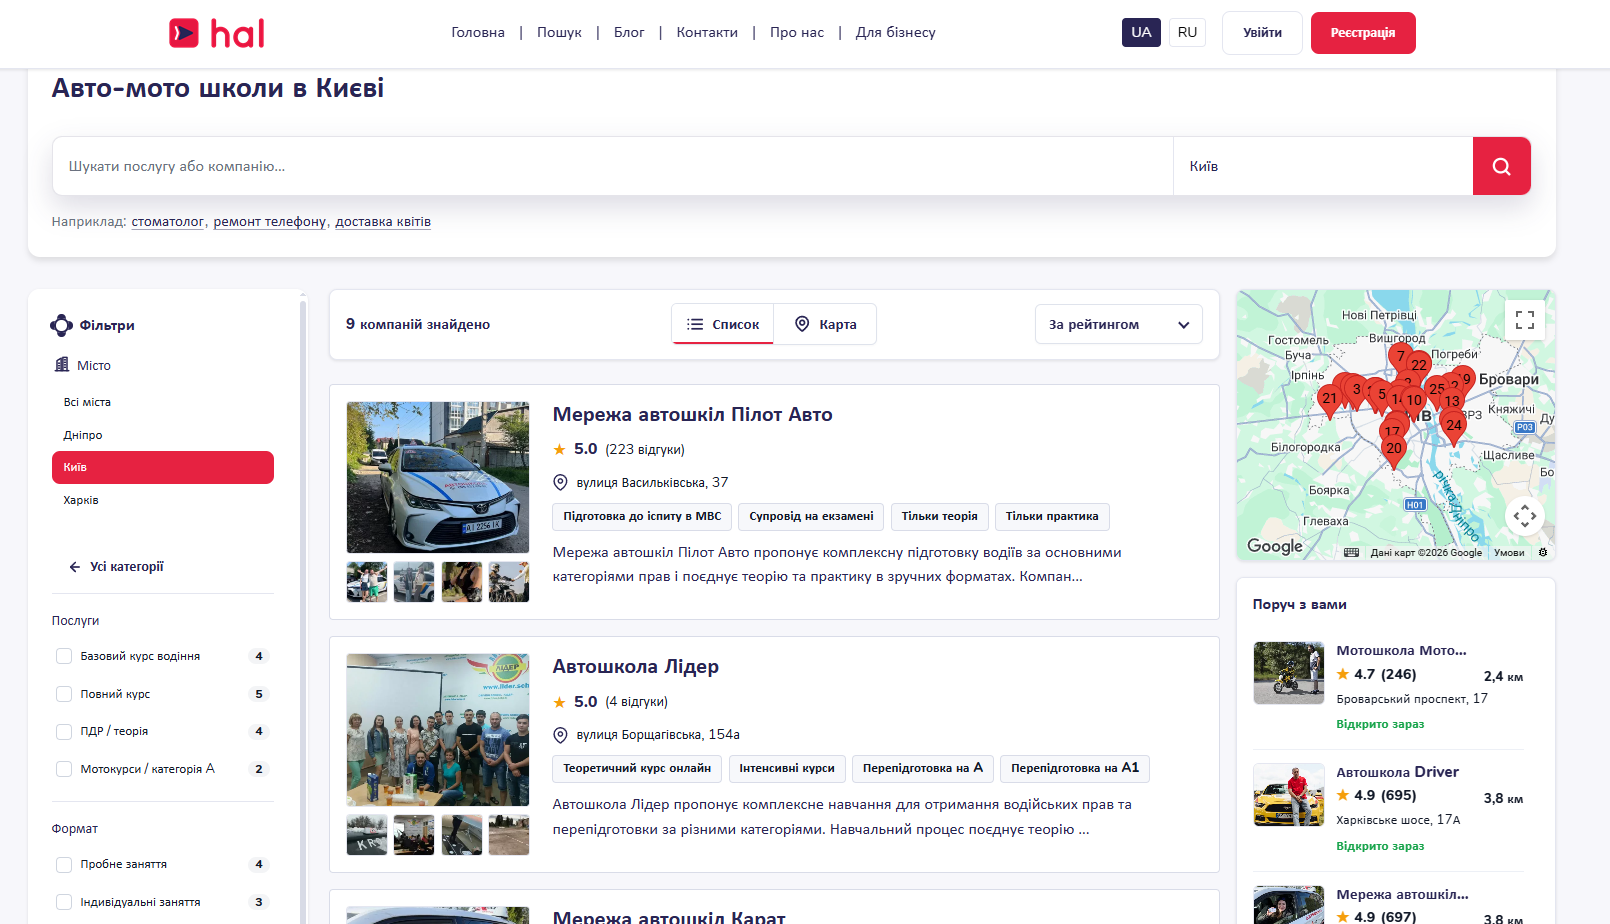
Task: Click the Місто building icon
Action: point(62,365)
